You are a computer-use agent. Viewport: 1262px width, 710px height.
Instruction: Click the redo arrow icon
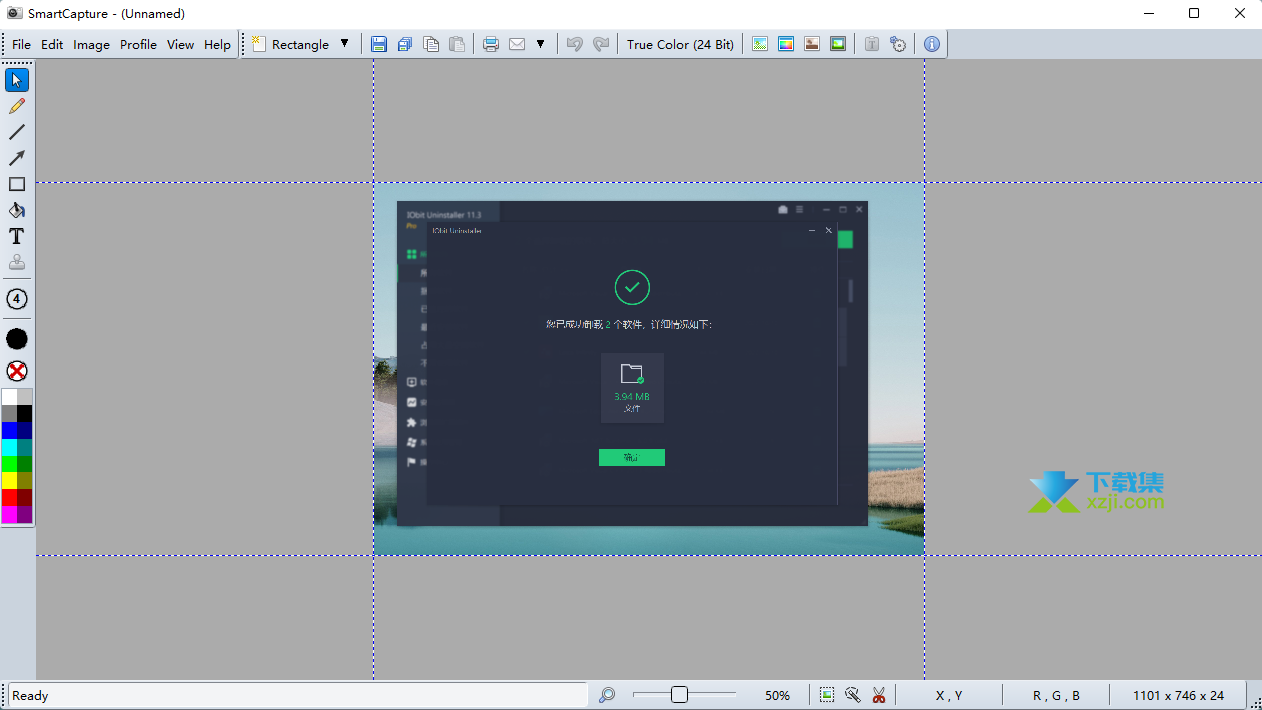coord(601,44)
